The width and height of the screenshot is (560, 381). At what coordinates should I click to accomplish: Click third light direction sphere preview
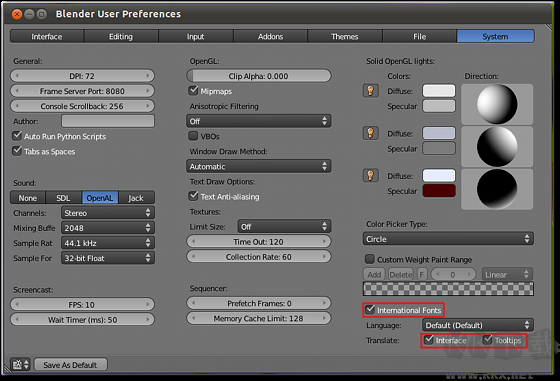[497, 189]
